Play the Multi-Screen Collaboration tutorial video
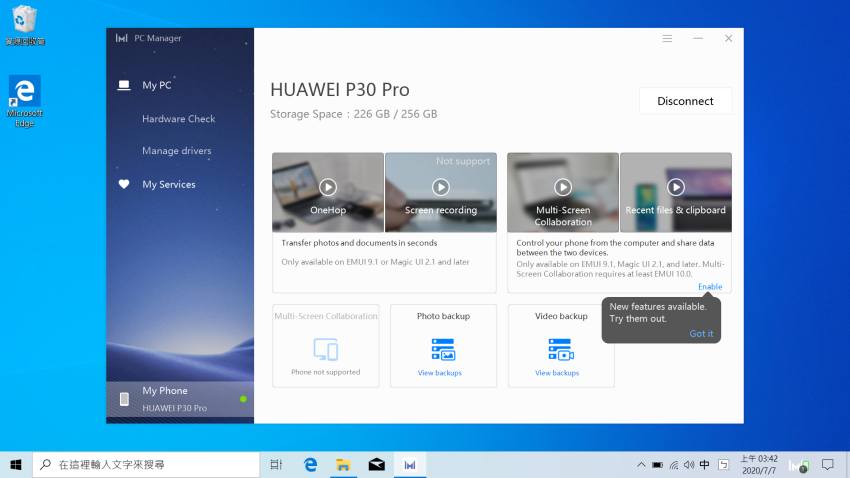 pyautogui.click(x=563, y=187)
